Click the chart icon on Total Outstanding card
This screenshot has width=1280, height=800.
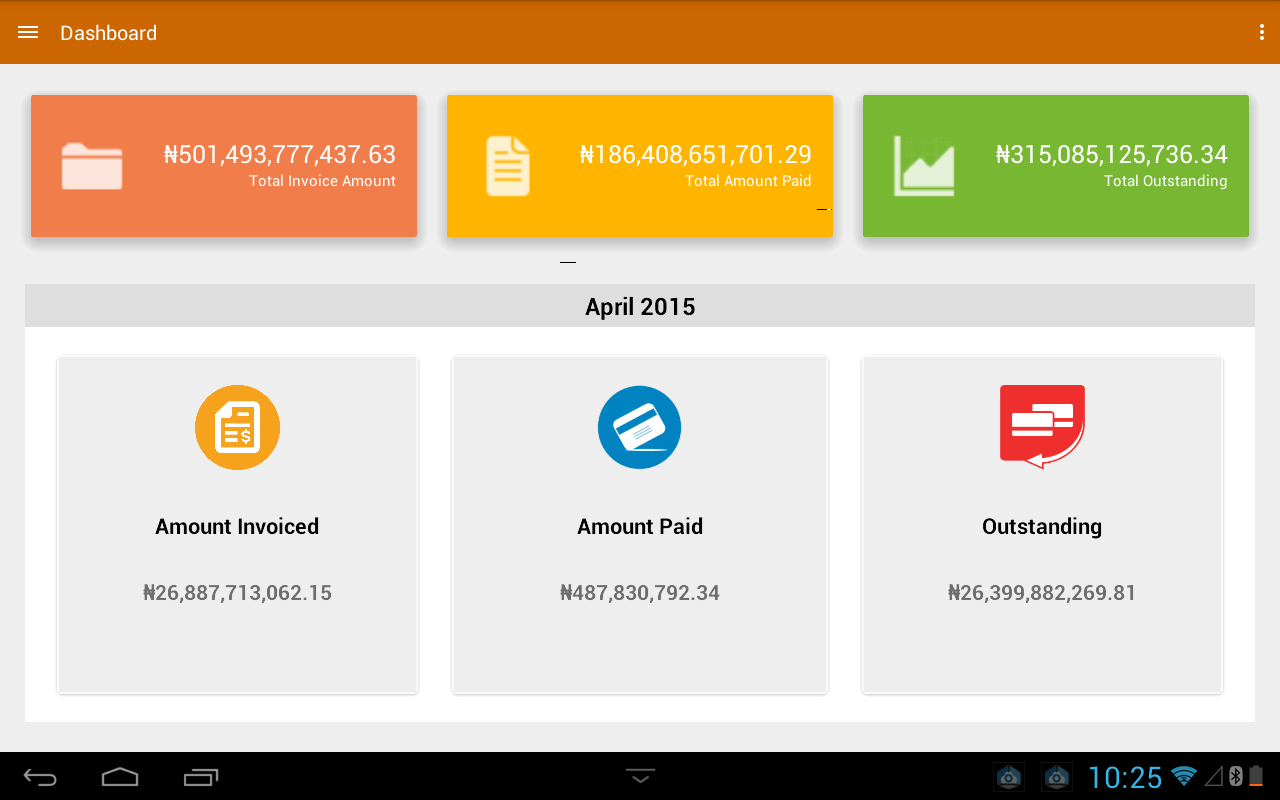point(924,165)
